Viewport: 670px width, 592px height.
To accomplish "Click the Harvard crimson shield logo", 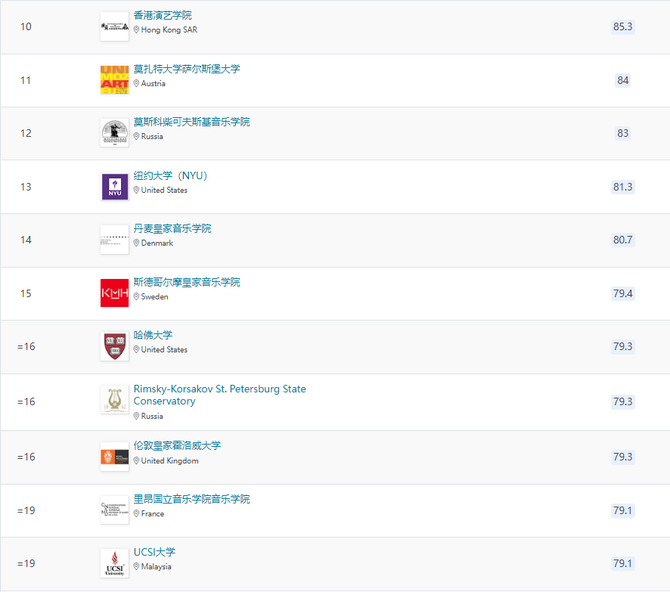I will tap(115, 346).
